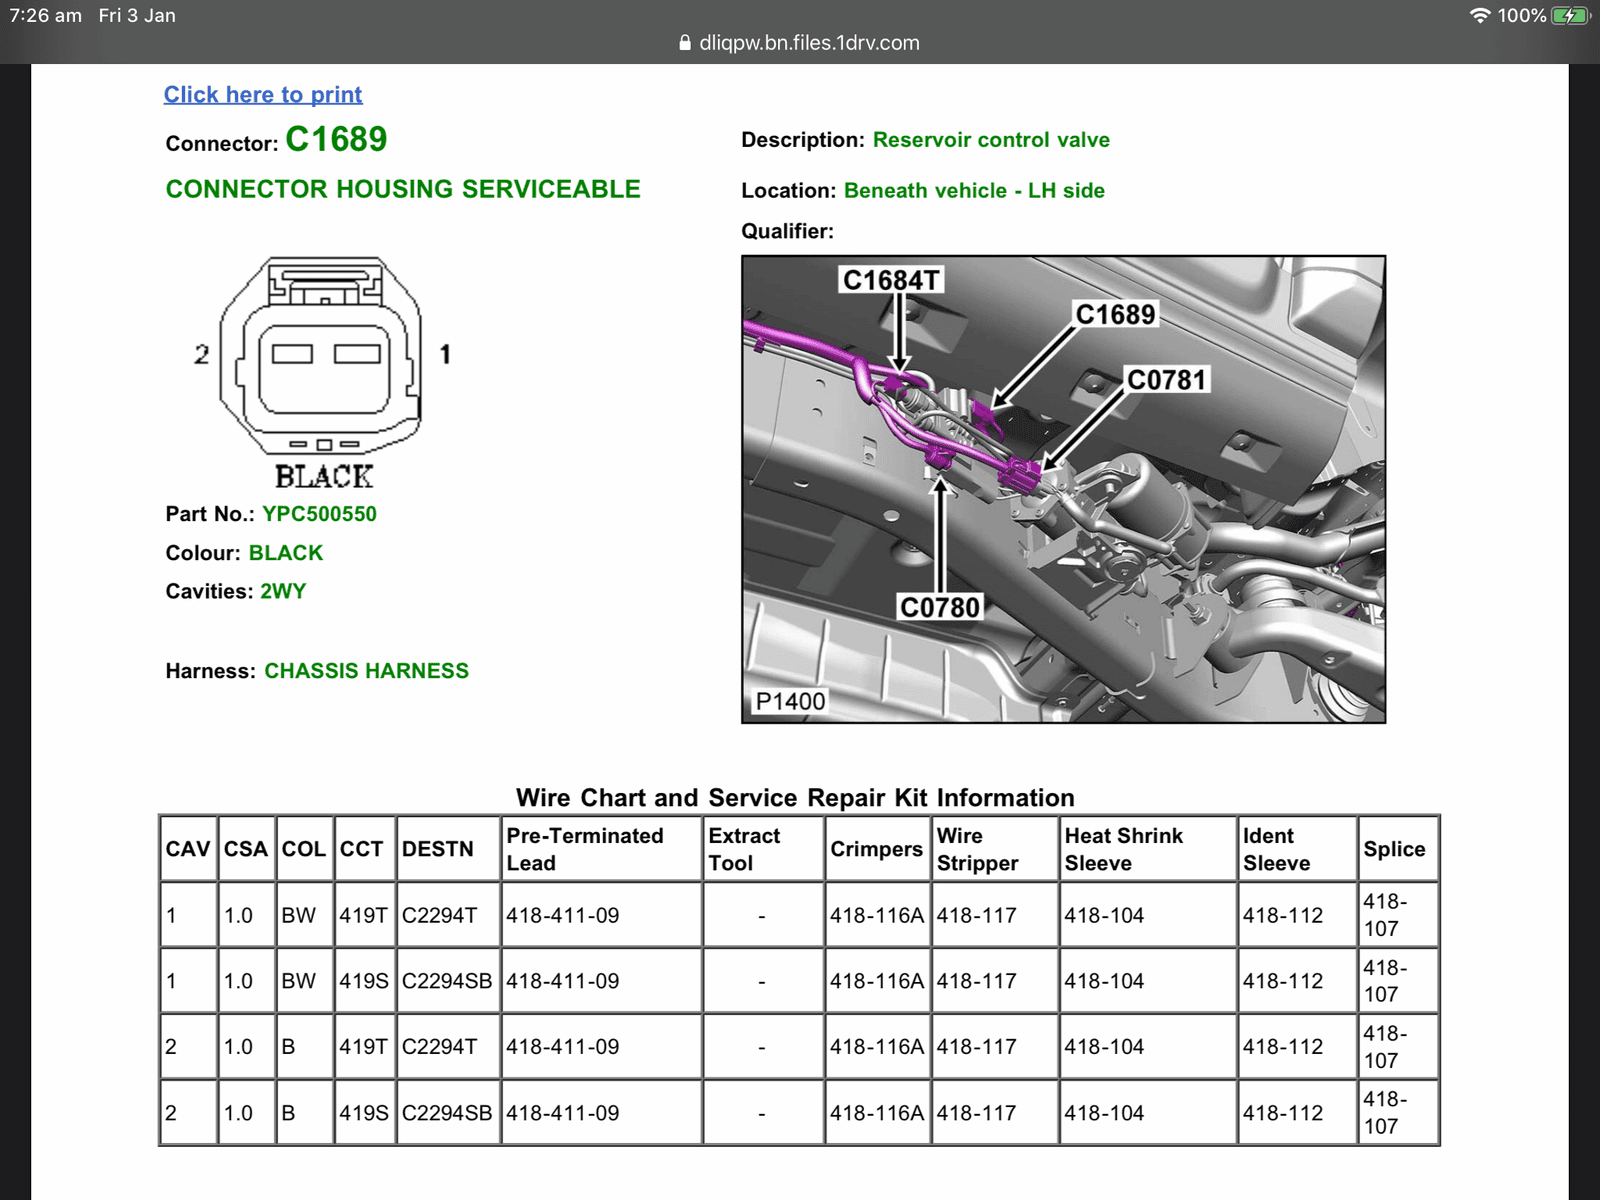Tap the dliqpw.bn.files.1drv.com address text
The width and height of the screenshot is (1600, 1200).
click(809, 43)
